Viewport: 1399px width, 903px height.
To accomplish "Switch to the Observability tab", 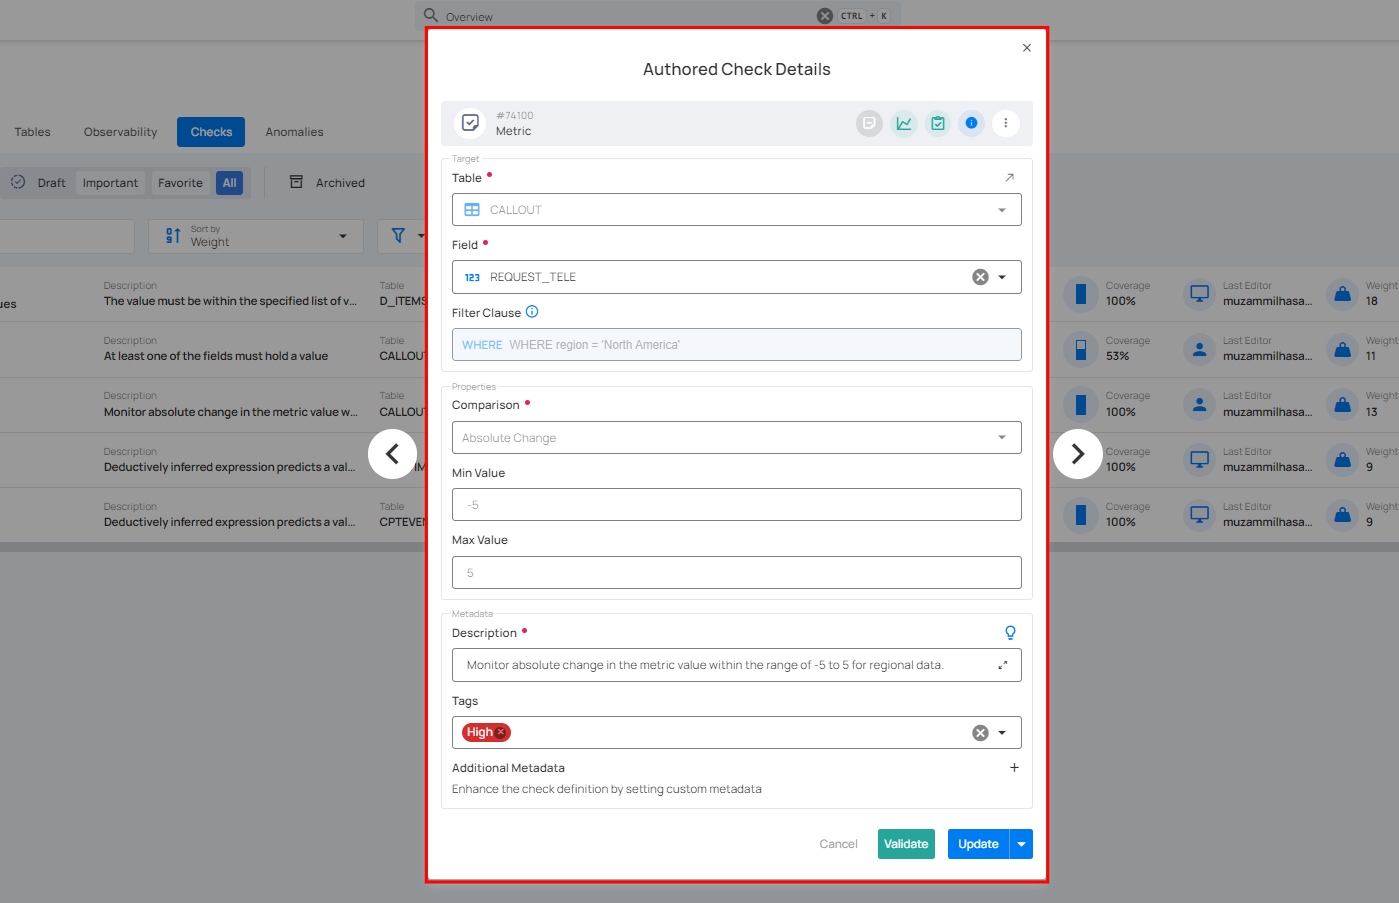I will pos(120,132).
